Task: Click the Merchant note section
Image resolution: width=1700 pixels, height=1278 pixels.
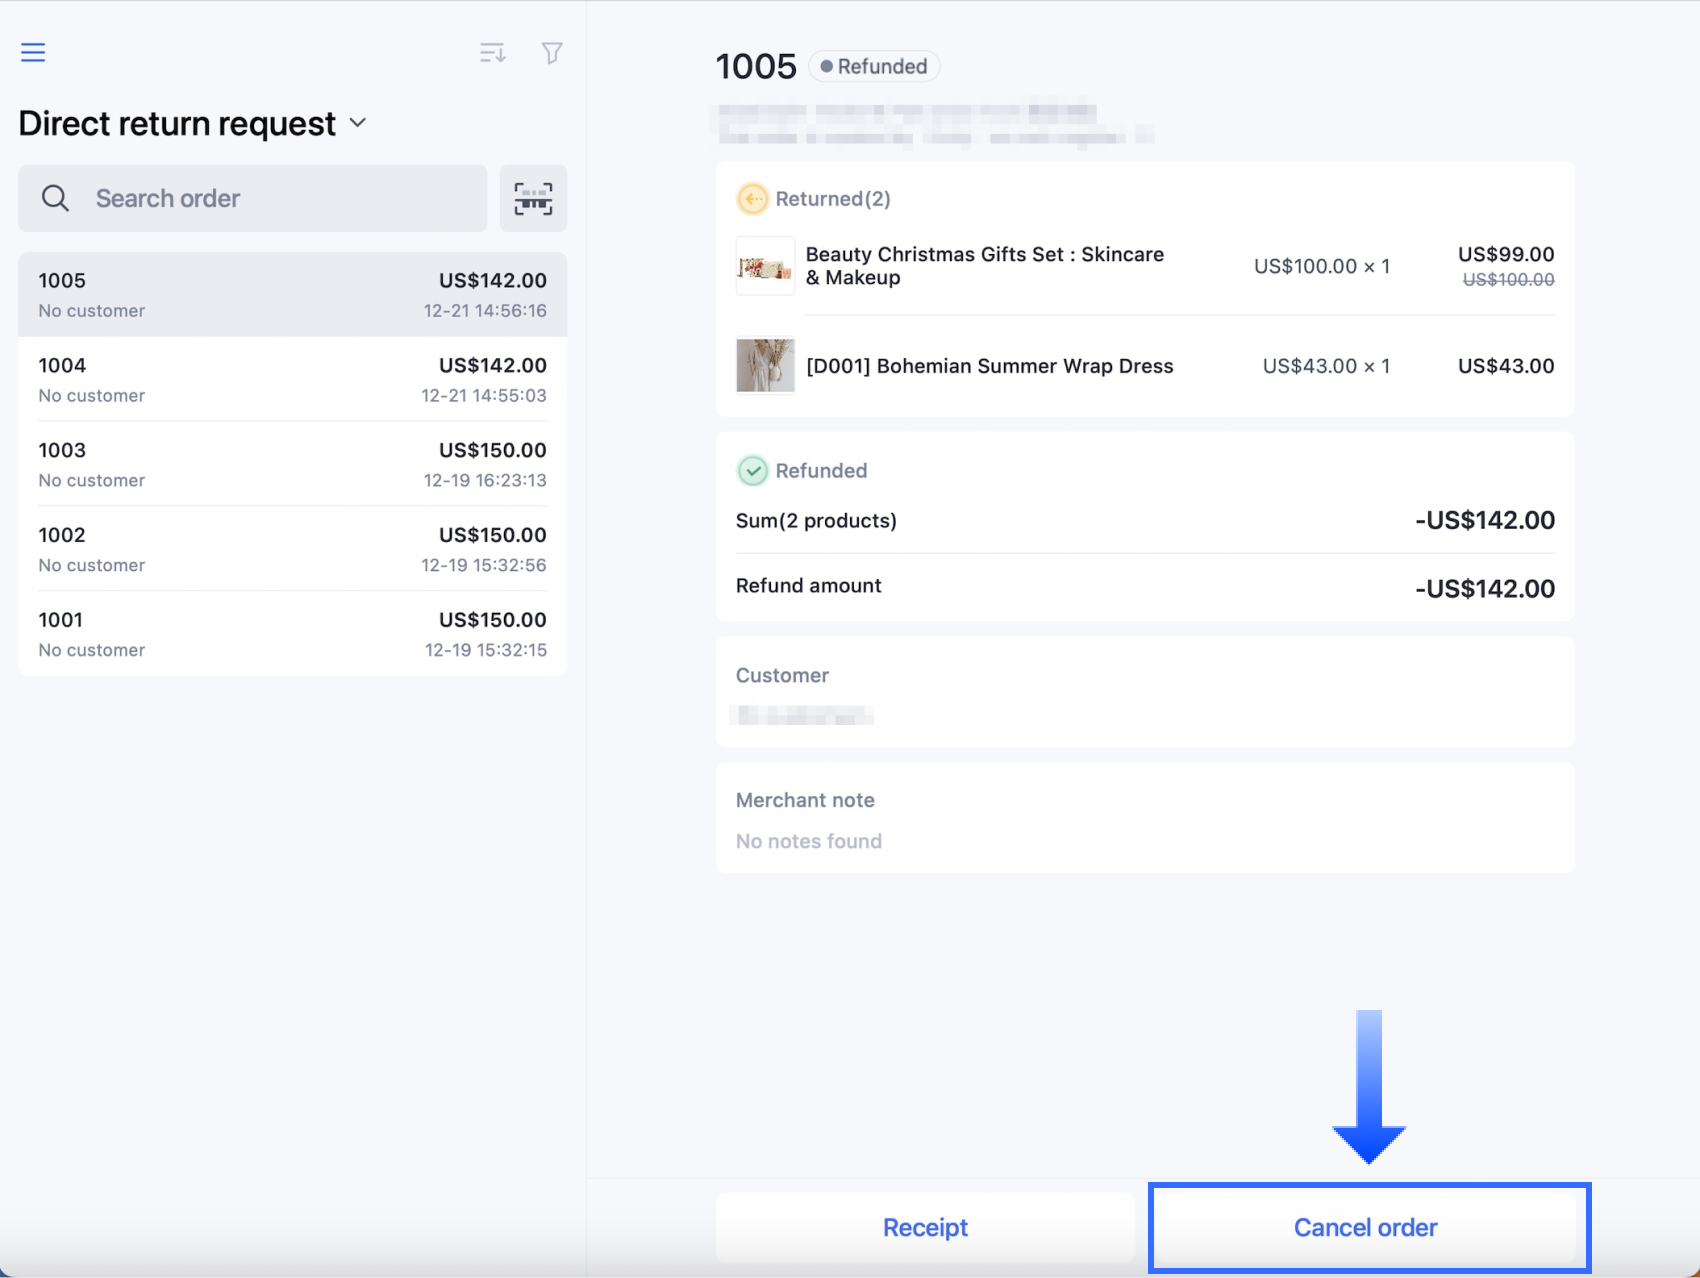Action: click(1145, 819)
